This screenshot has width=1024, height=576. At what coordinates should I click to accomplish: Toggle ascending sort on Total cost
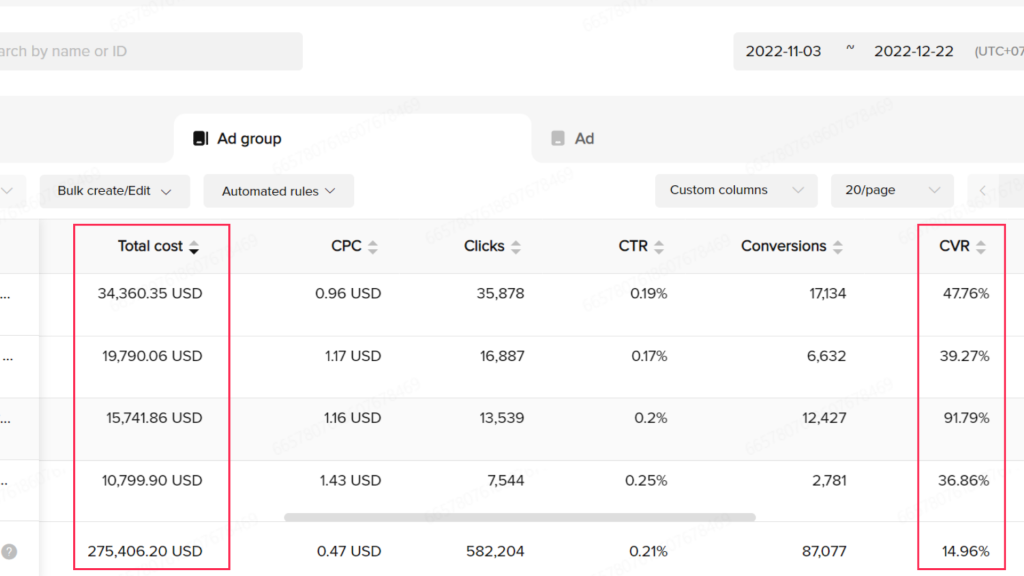click(x=193, y=242)
